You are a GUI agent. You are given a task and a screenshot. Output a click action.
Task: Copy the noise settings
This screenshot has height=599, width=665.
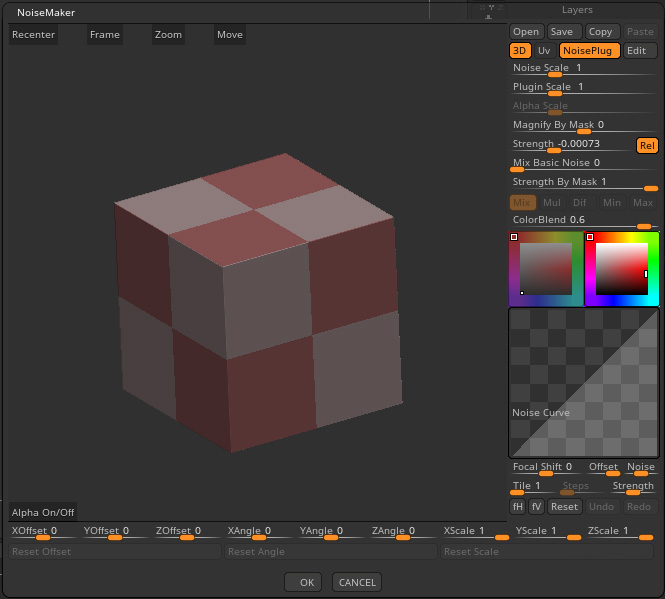pos(600,32)
